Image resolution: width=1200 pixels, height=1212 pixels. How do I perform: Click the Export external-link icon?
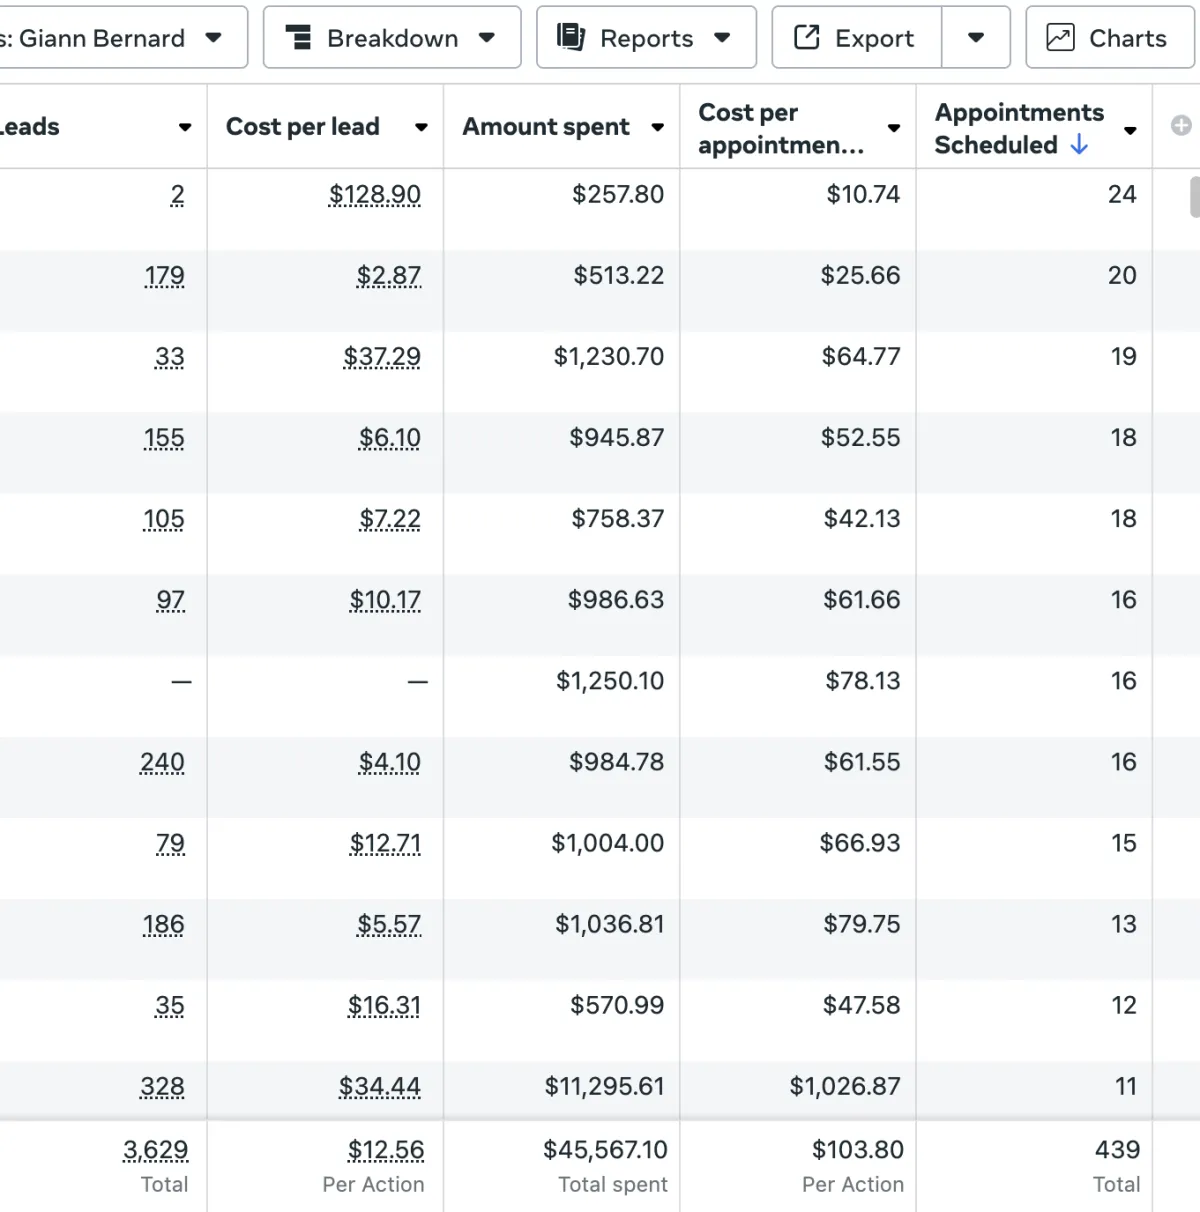[x=806, y=37]
